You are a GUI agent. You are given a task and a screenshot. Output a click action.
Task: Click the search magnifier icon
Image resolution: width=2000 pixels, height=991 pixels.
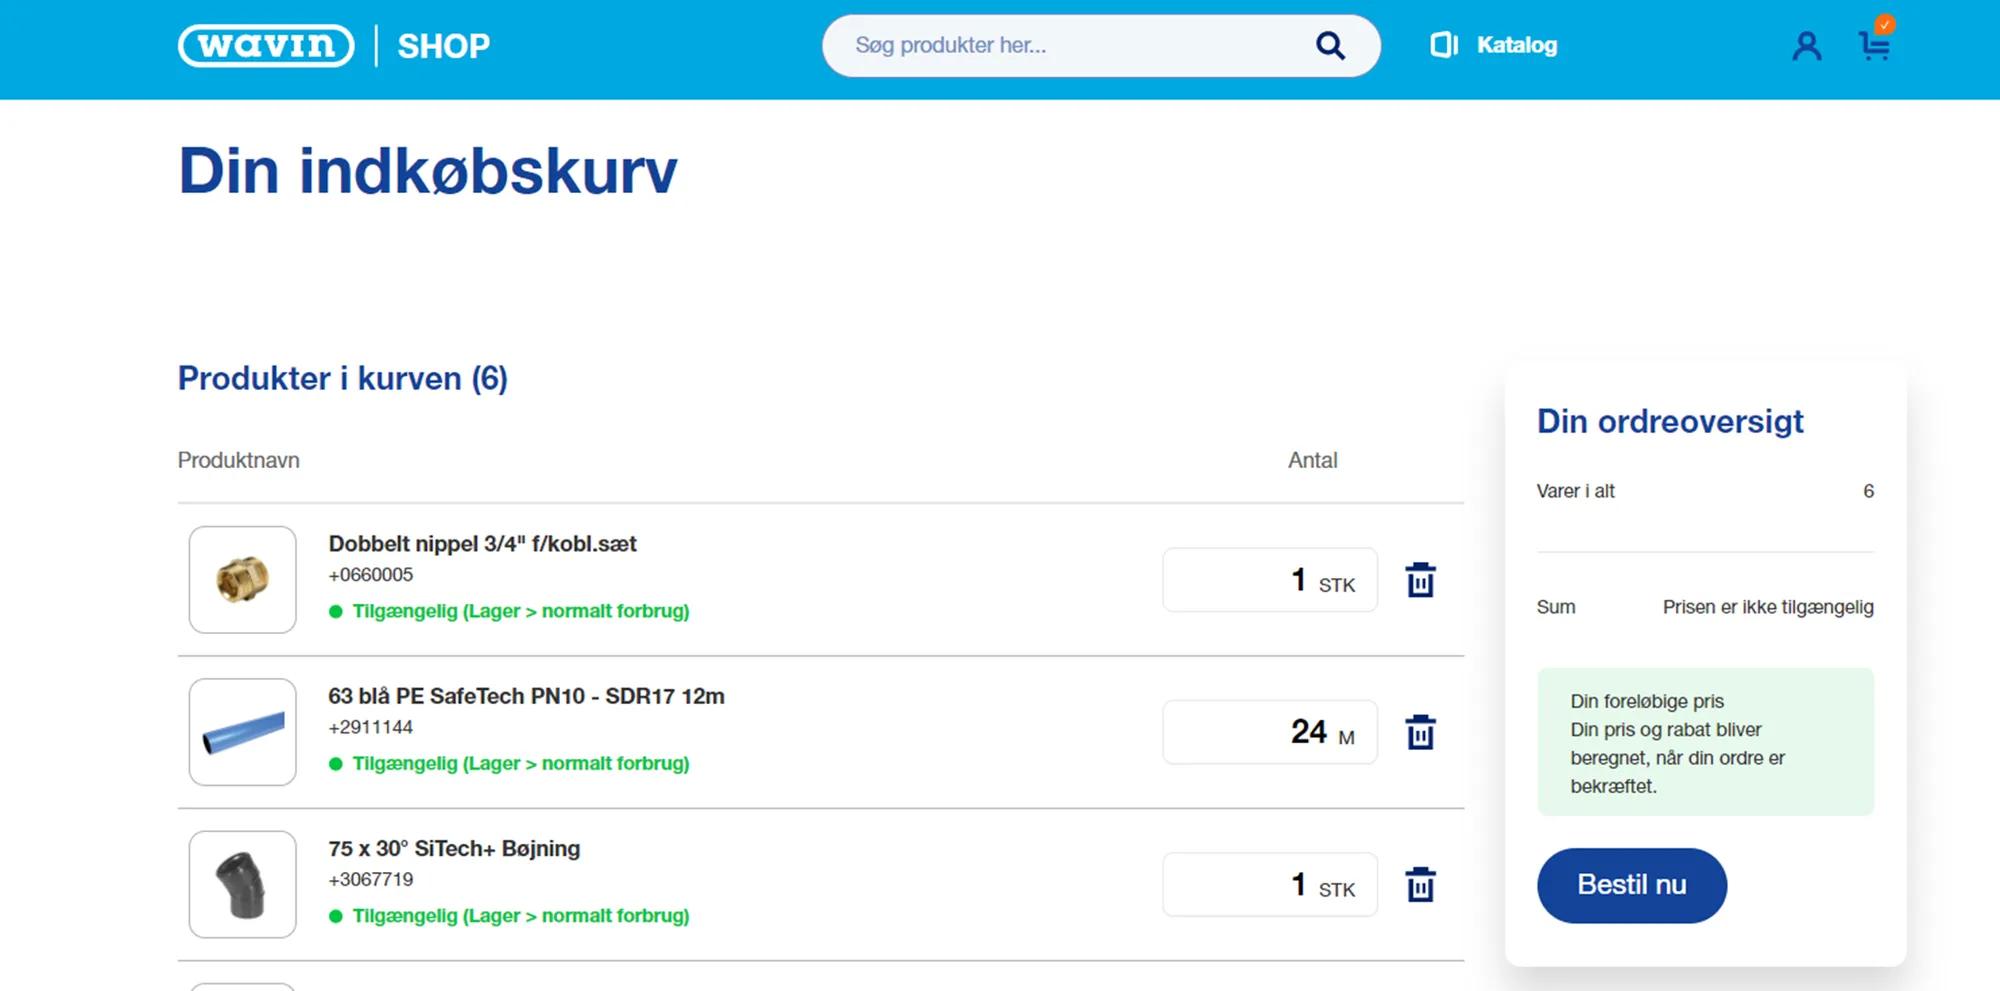click(x=1330, y=45)
